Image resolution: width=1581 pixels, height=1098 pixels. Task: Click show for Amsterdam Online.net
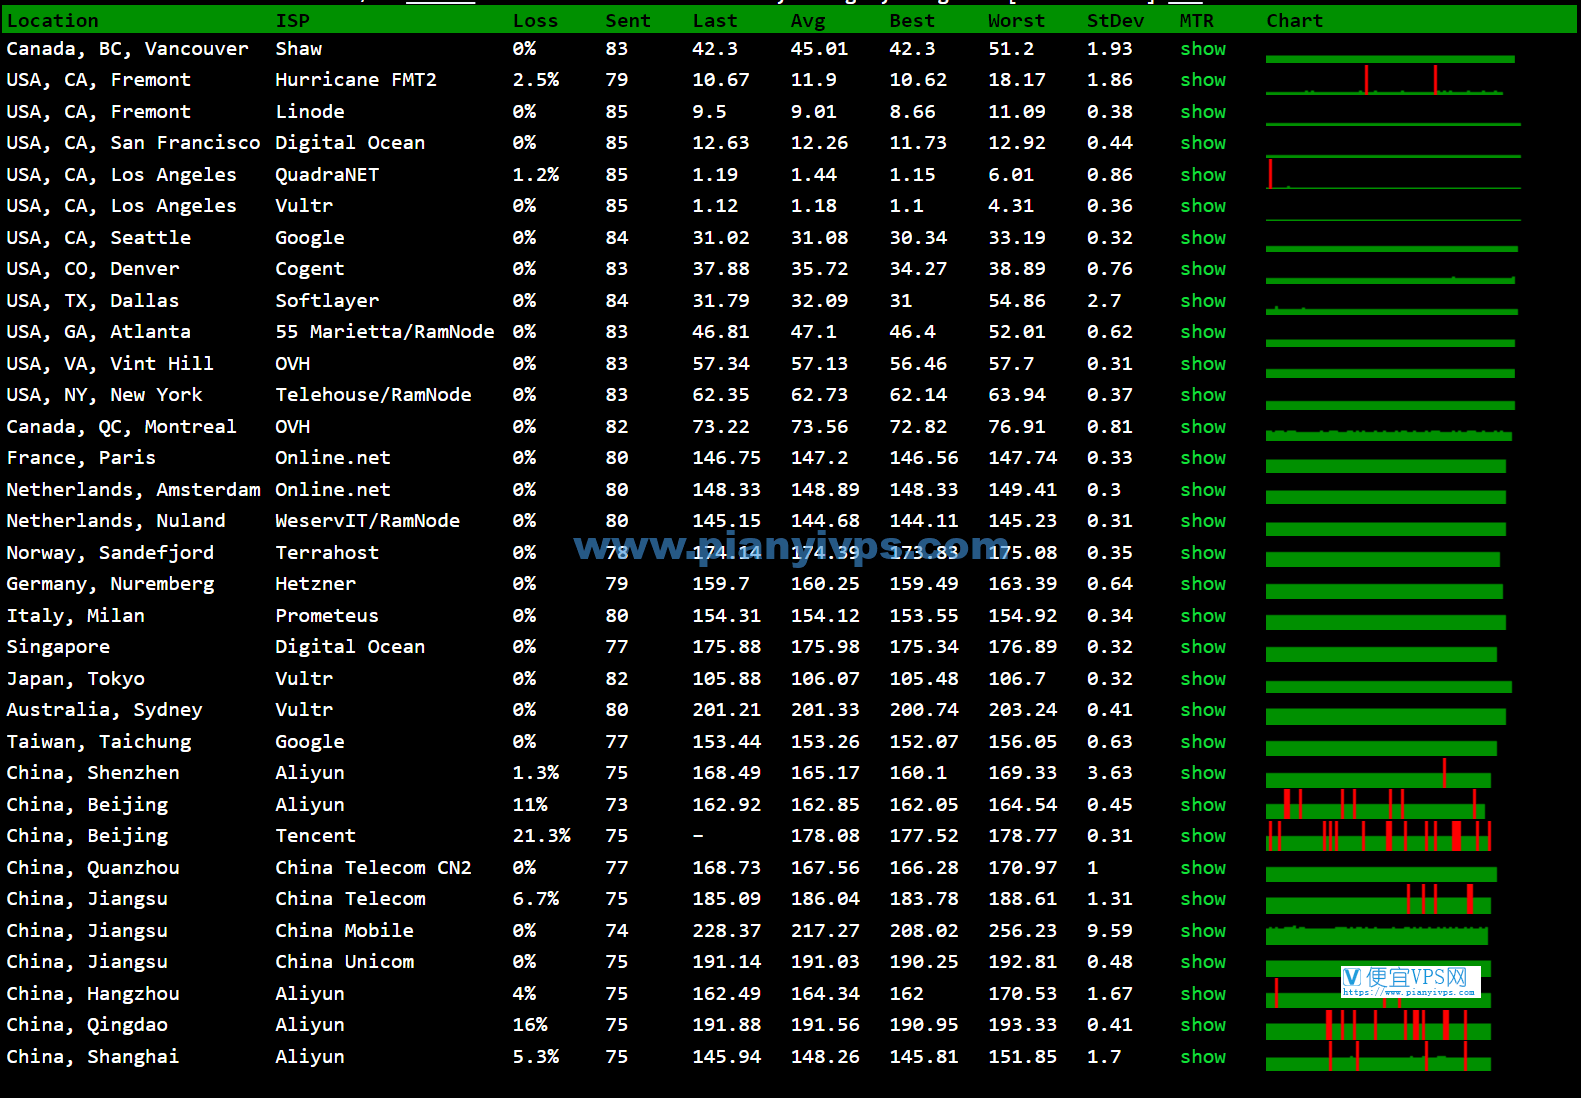coord(1203,490)
